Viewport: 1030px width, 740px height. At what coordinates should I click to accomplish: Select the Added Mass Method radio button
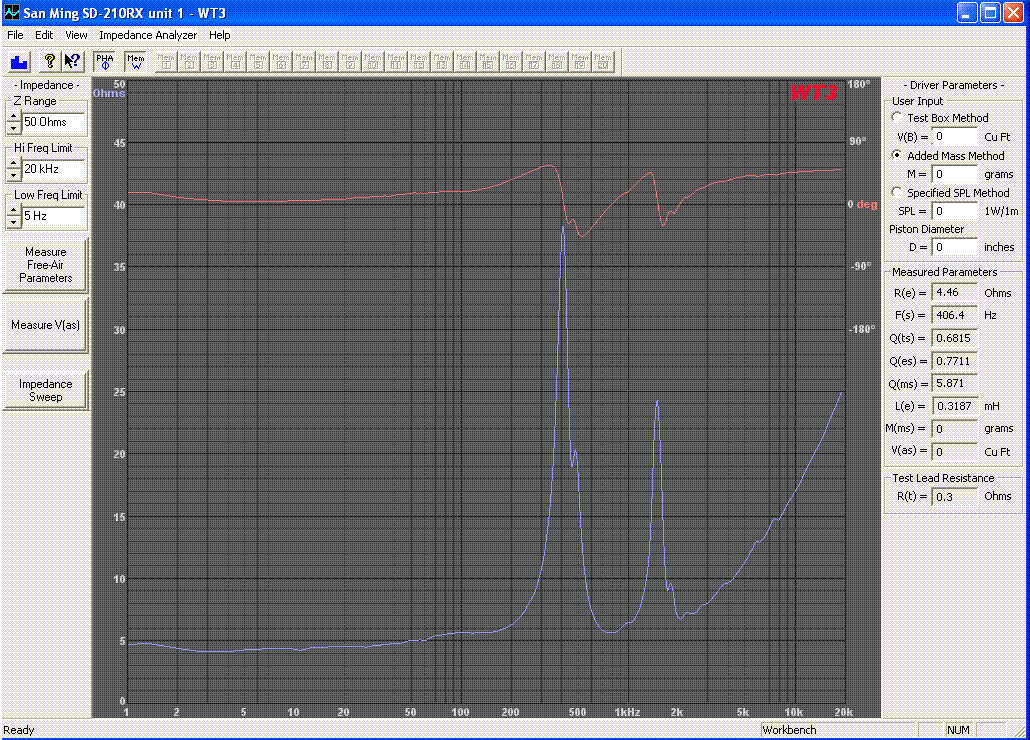click(x=897, y=155)
